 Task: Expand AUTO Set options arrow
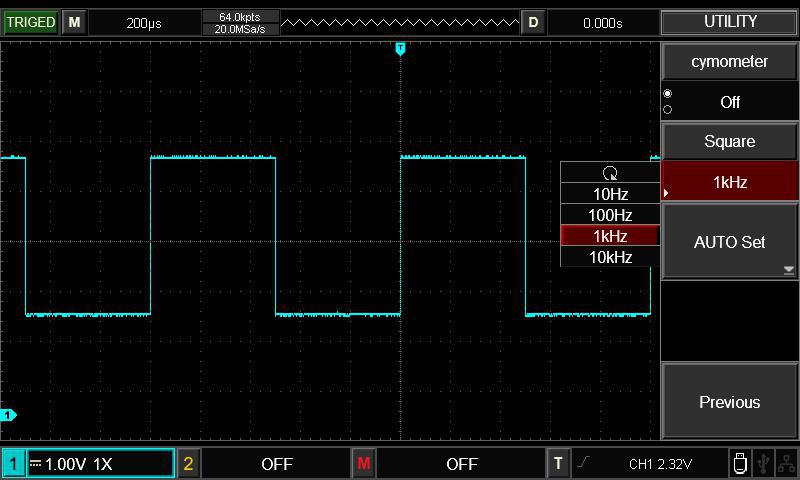(x=788, y=269)
